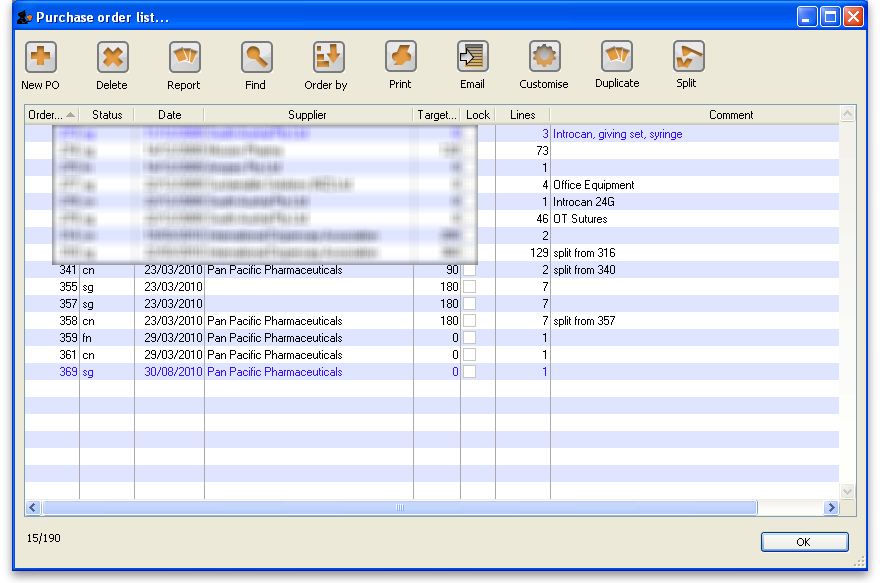Screen dimensions: 880x583
Task: Duplicate the selected purchase order
Action: coord(617,57)
